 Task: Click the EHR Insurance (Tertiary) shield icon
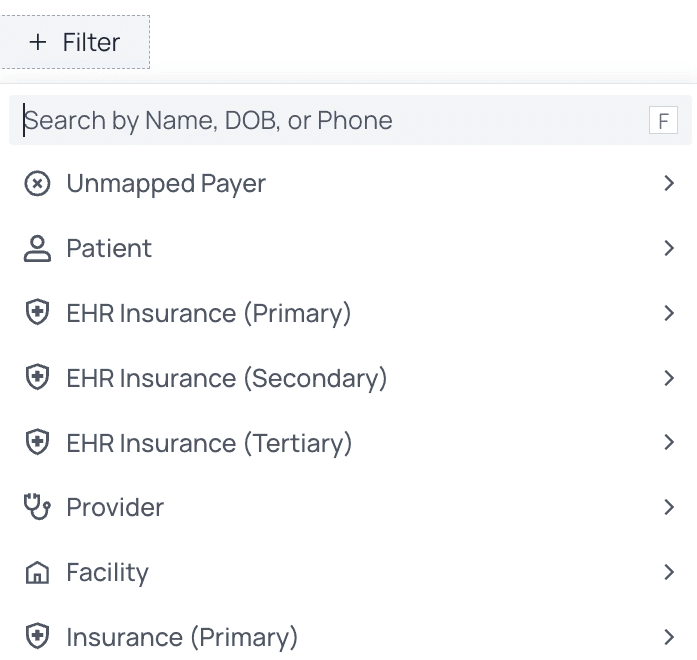click(x=37, y=443)
